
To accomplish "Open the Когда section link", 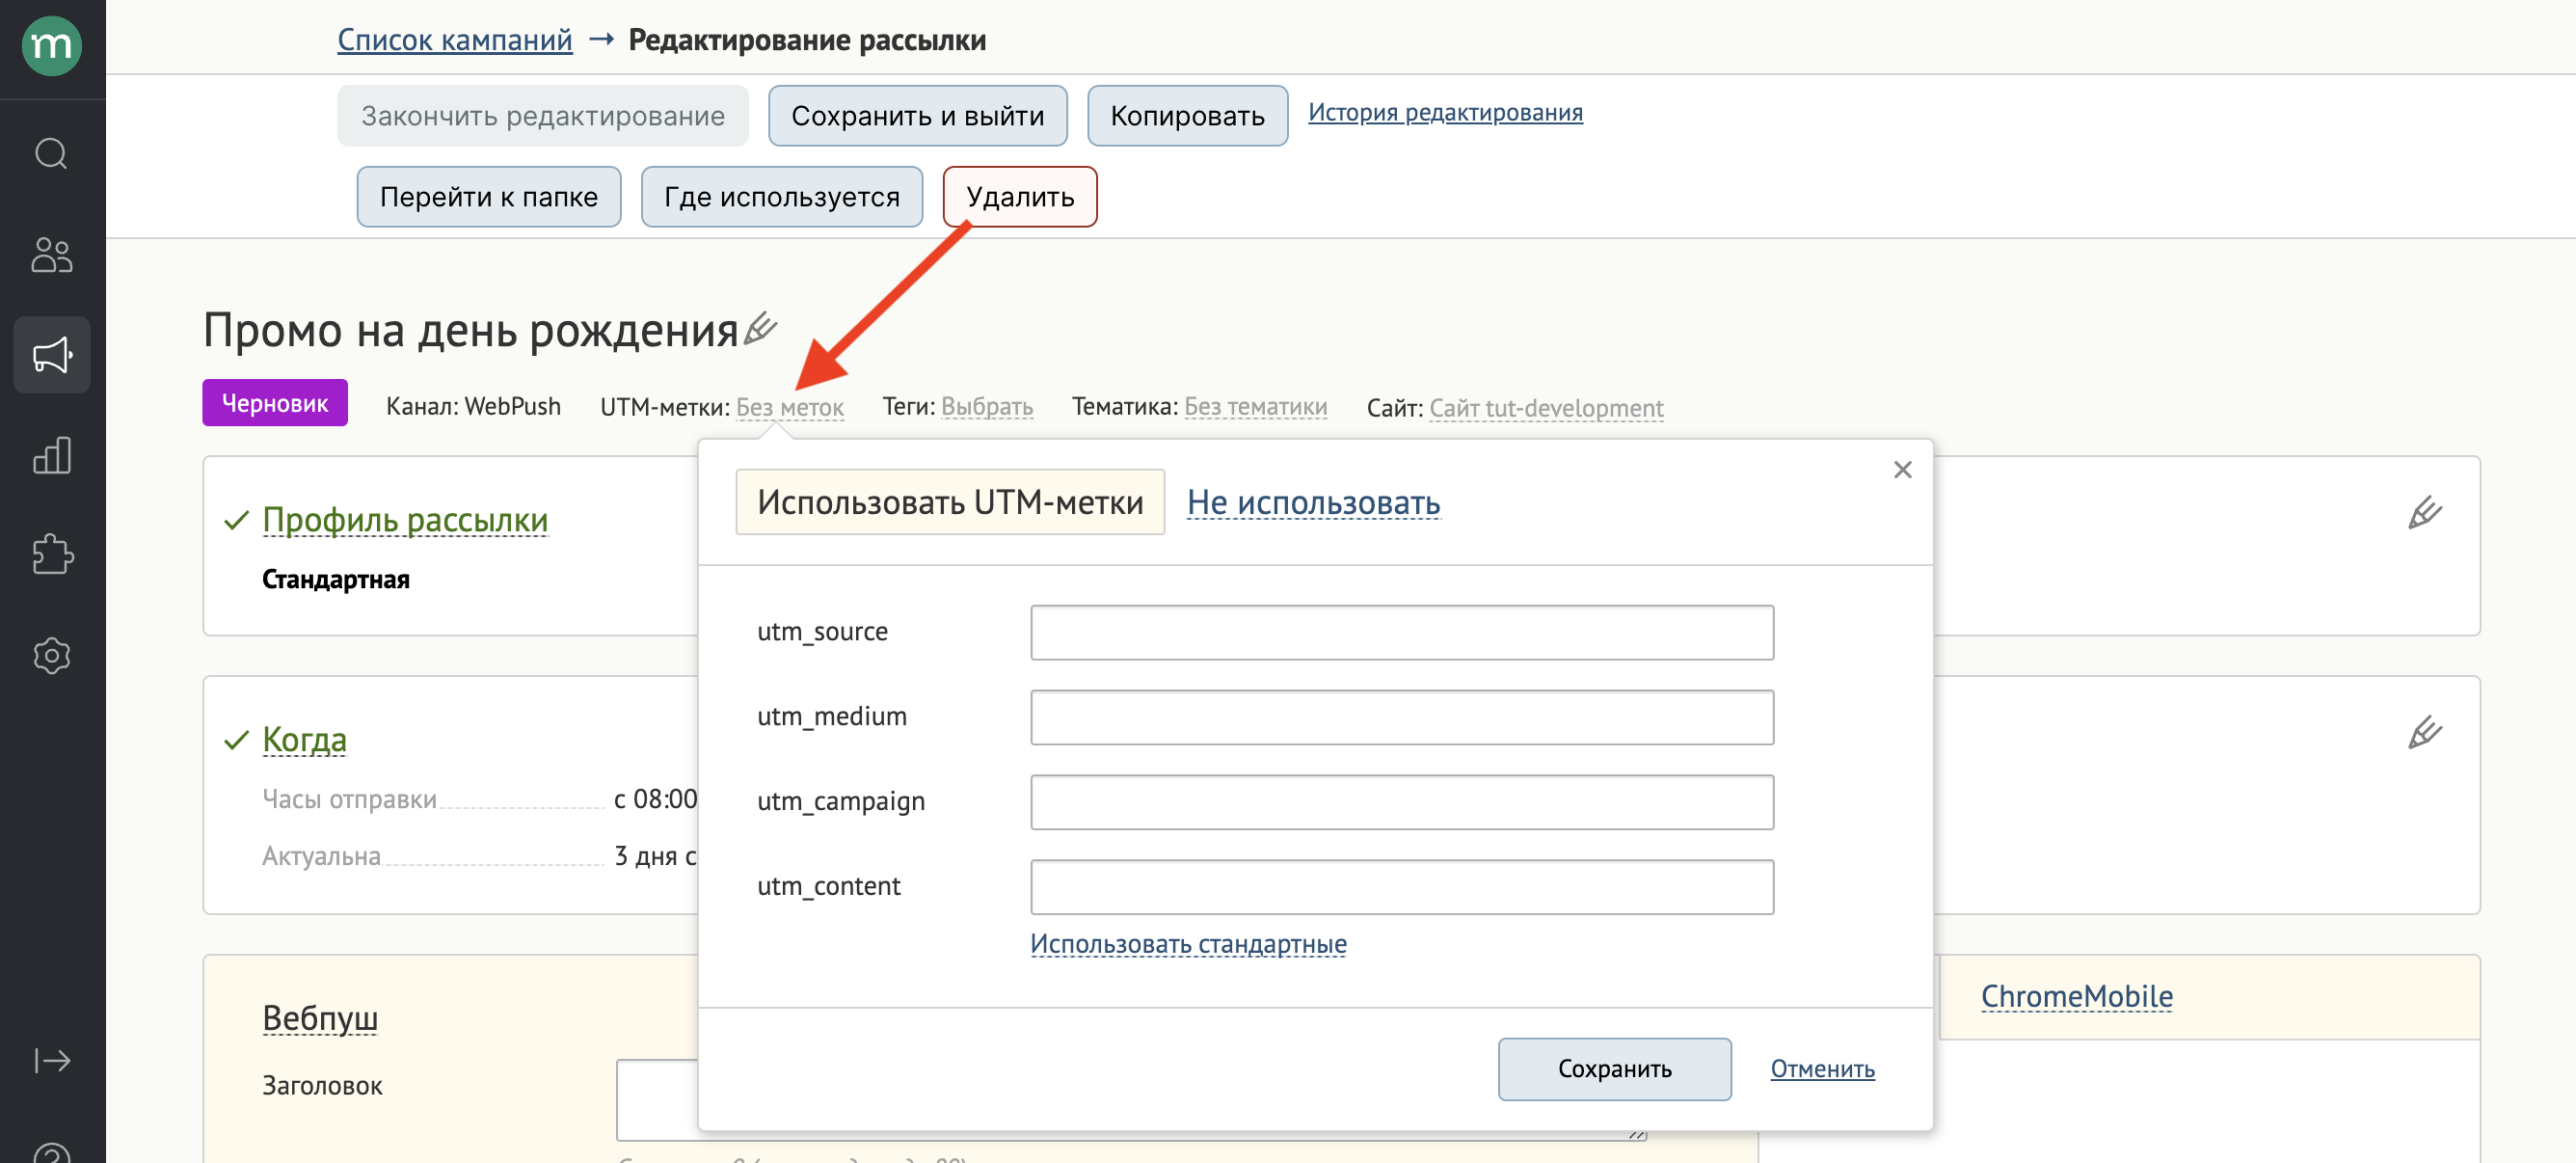I will point(304,740).
